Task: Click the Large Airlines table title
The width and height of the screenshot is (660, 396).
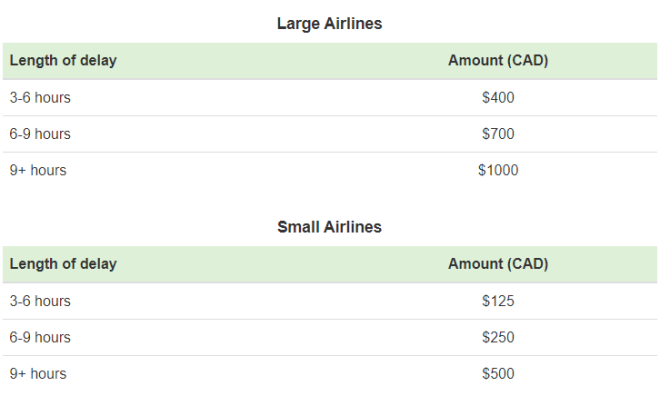Action: (x=330, y=24)
